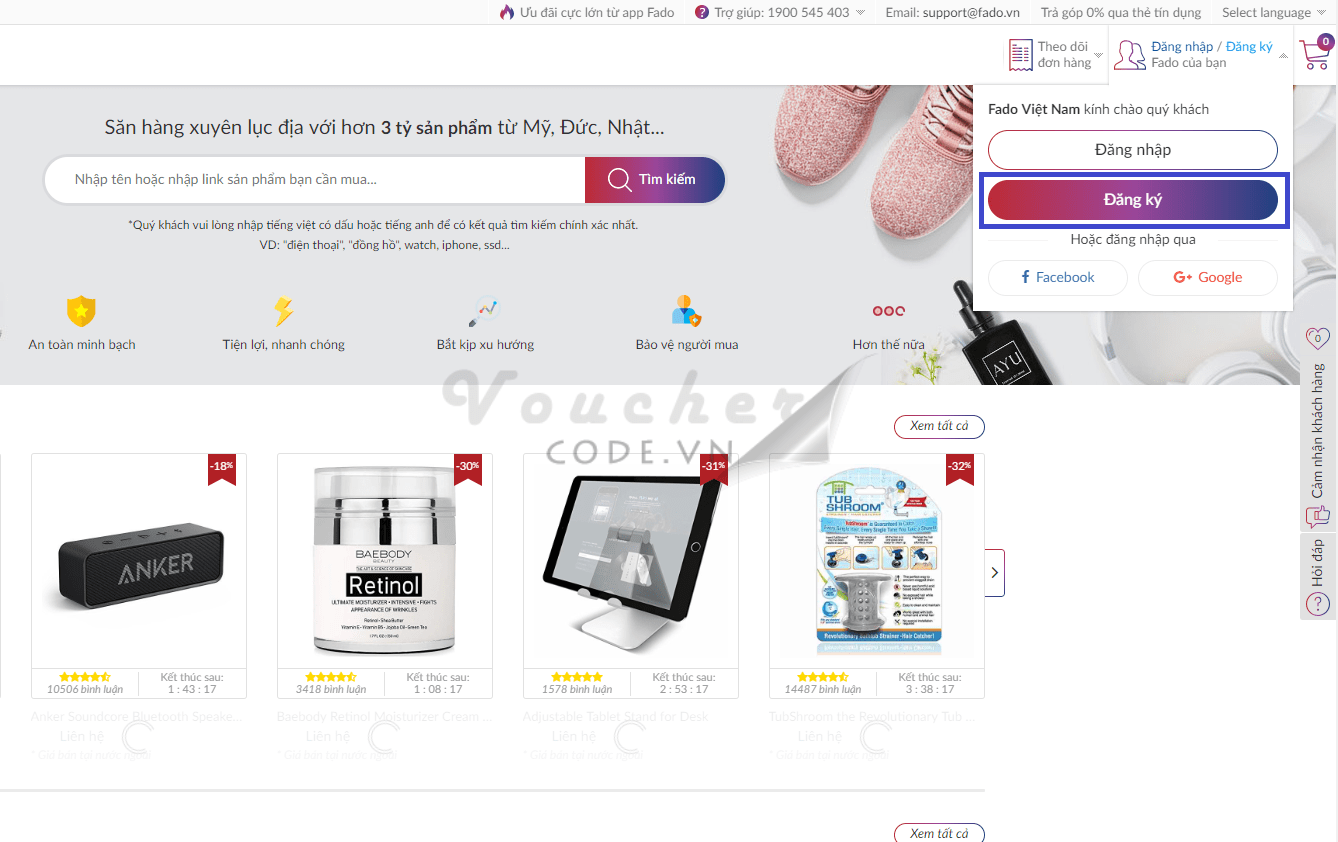Click the An toàn minh bạch shield icon
The image size is (1338, 842).
click(x=81, y=311)
